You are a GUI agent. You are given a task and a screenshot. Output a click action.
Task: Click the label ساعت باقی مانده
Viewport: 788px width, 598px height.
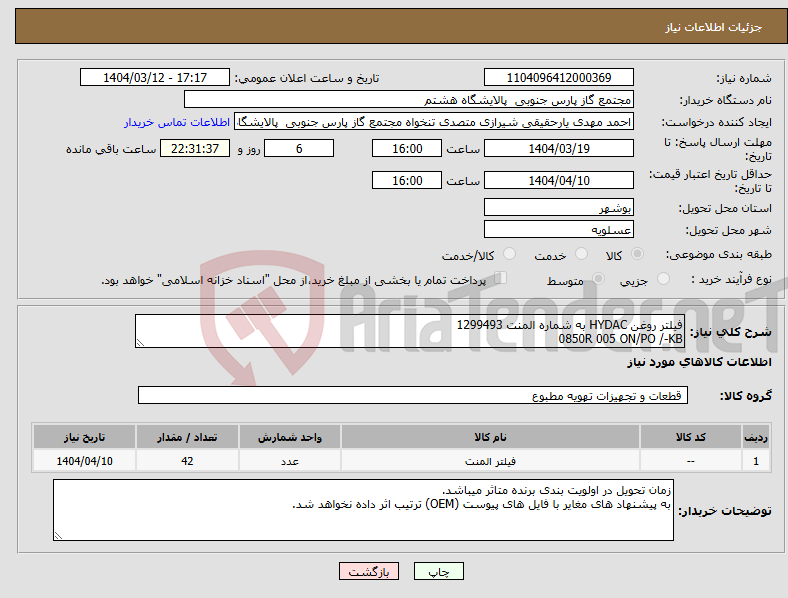[x=111, y=149]
